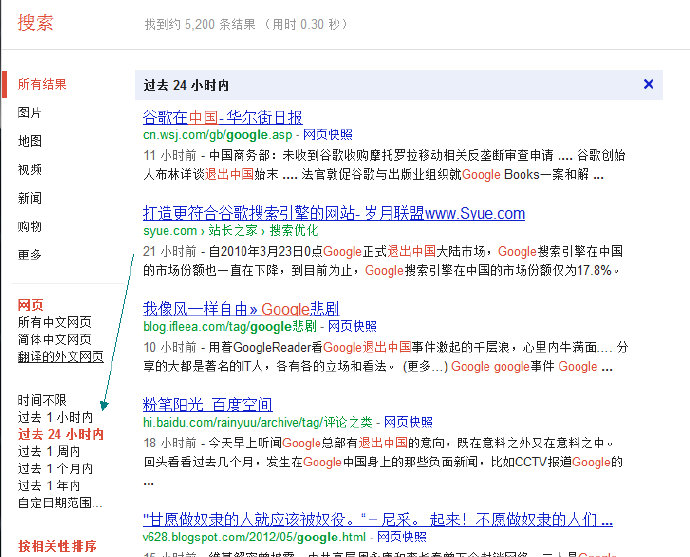Close the 过去 24 小时内 filter bar

click(x=648, y=84)
